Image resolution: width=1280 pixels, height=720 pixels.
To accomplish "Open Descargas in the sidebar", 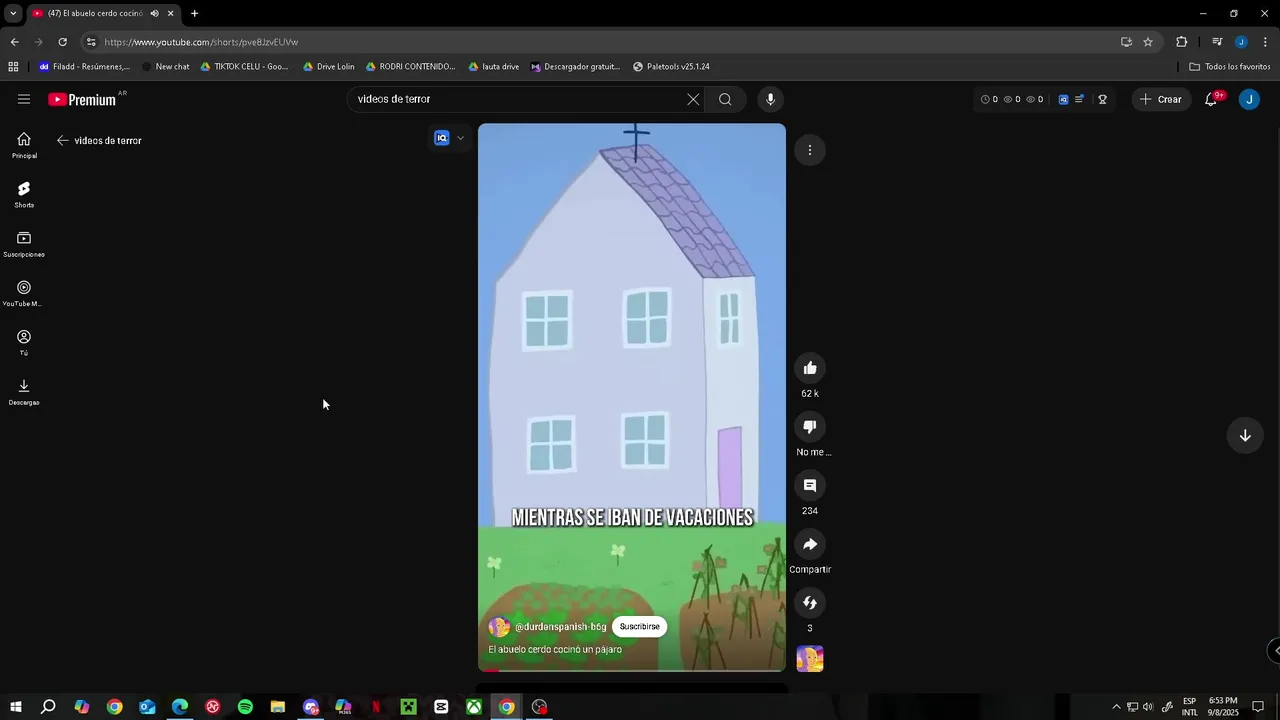I will [x=24, y=392].
